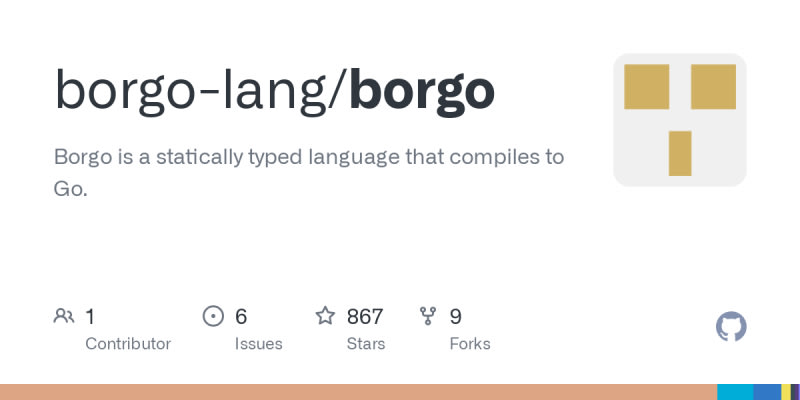The height and width of the screenshot is (400, 800).
Task: Click the contributors people icon
Action: point(64,316)
